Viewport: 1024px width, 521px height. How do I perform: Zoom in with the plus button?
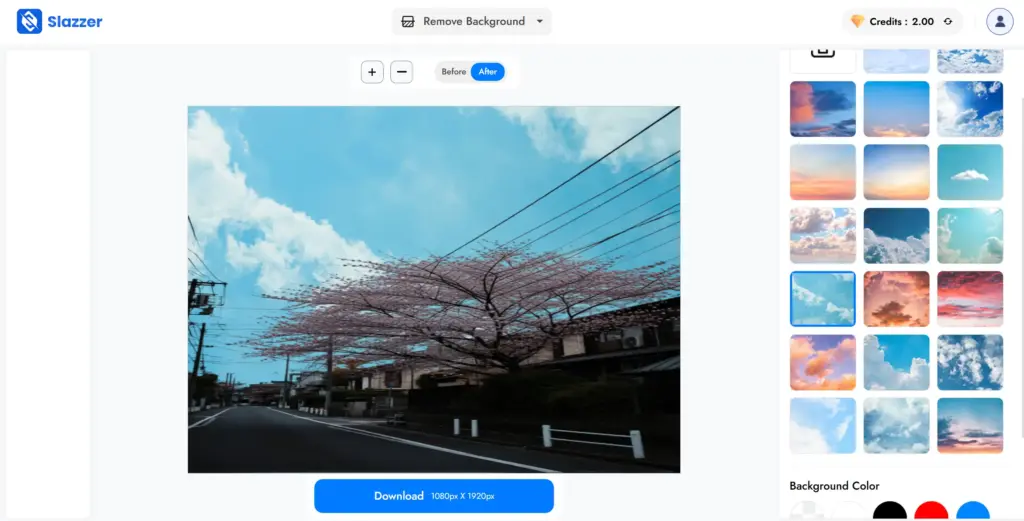click(372, 72)
